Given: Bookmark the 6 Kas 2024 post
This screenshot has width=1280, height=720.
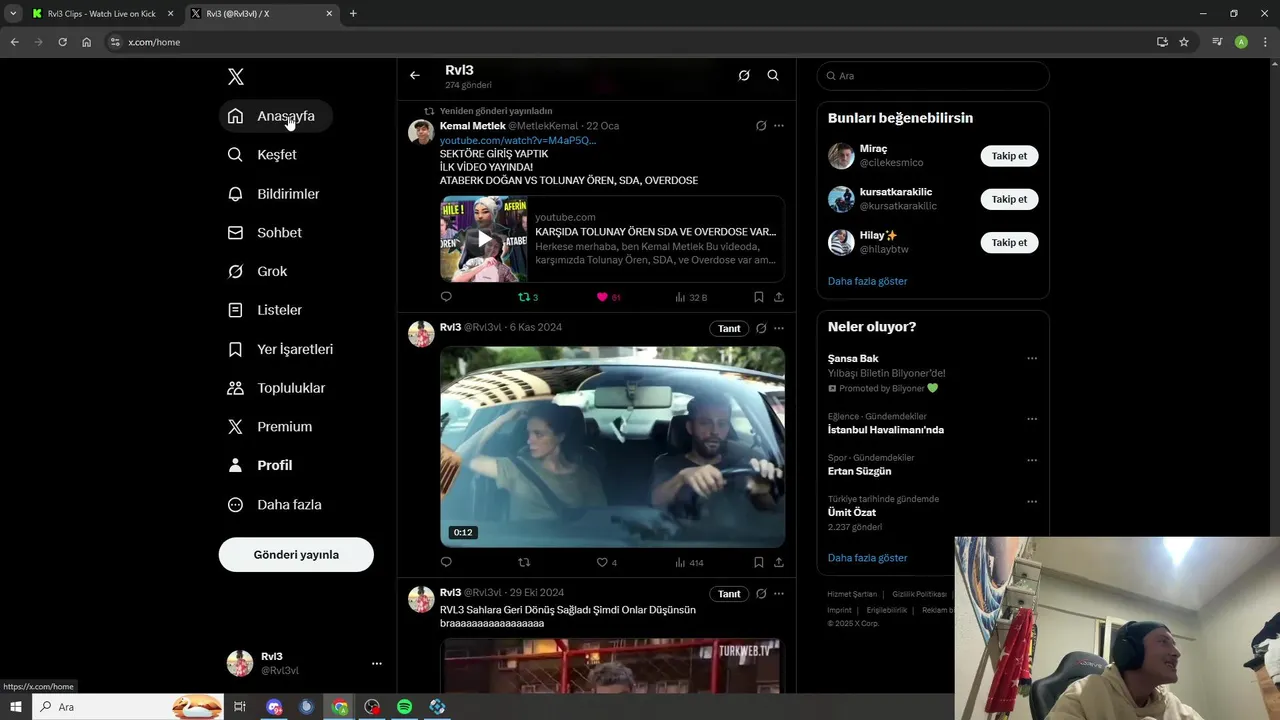Looking at the screenshot, I should pos(758,563).
